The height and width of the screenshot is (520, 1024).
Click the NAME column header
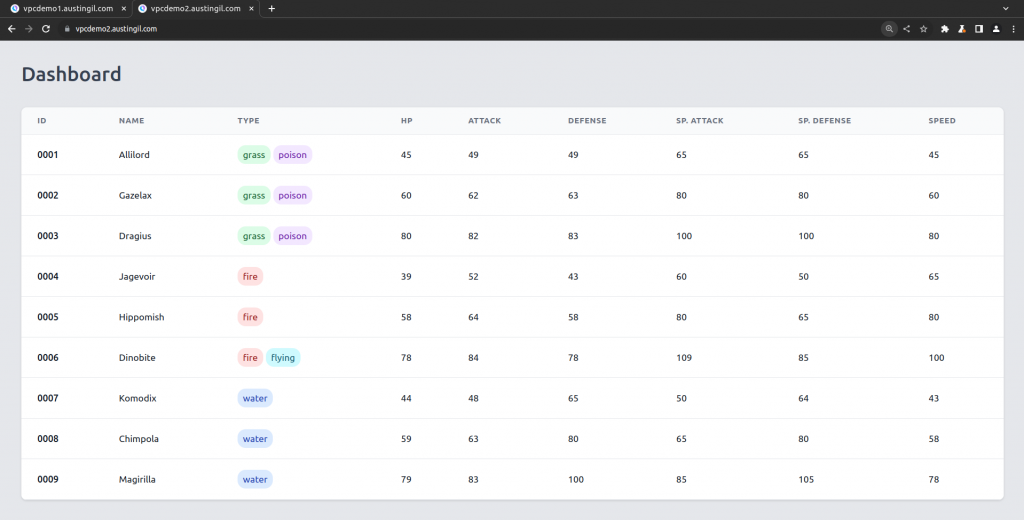[x=131, y=121]
